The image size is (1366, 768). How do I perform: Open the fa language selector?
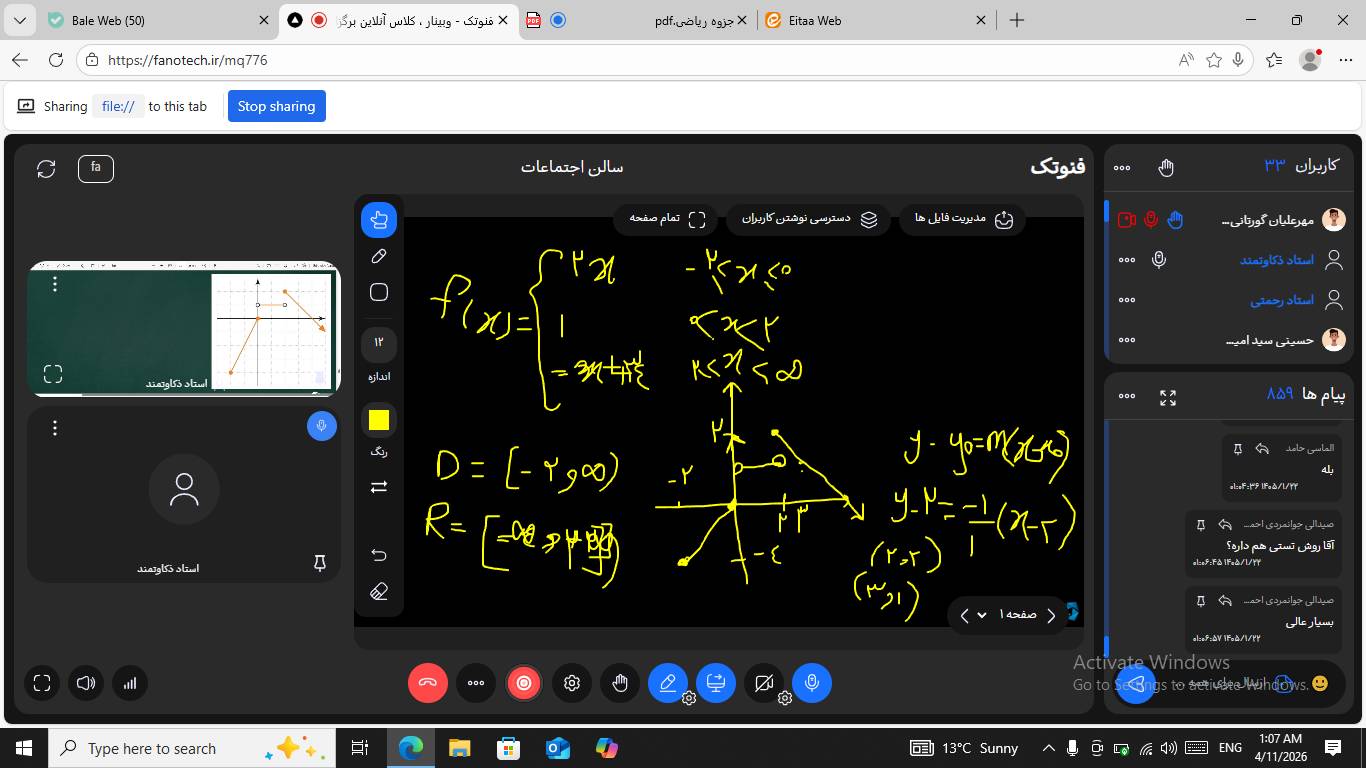96,169
